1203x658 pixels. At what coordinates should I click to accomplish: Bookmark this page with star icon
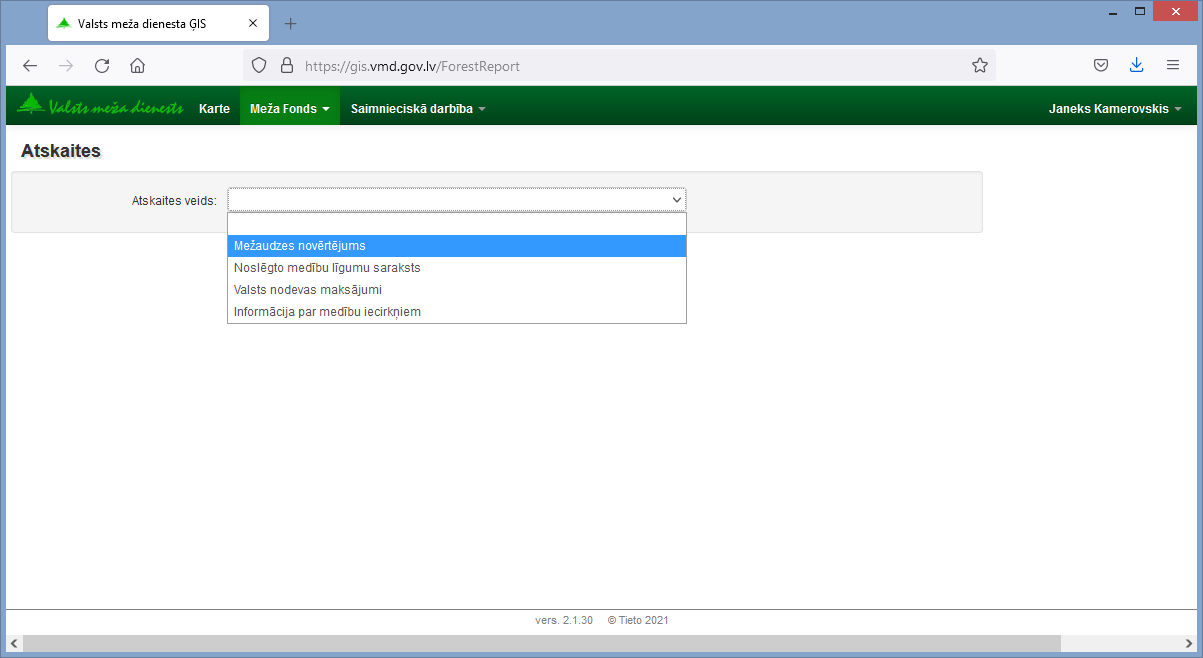point(979,66)
